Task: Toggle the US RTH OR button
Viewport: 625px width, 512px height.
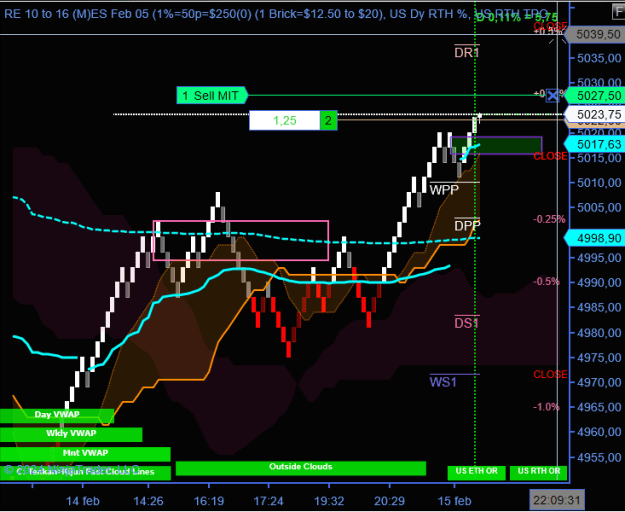Action: [x=539, y=473]
